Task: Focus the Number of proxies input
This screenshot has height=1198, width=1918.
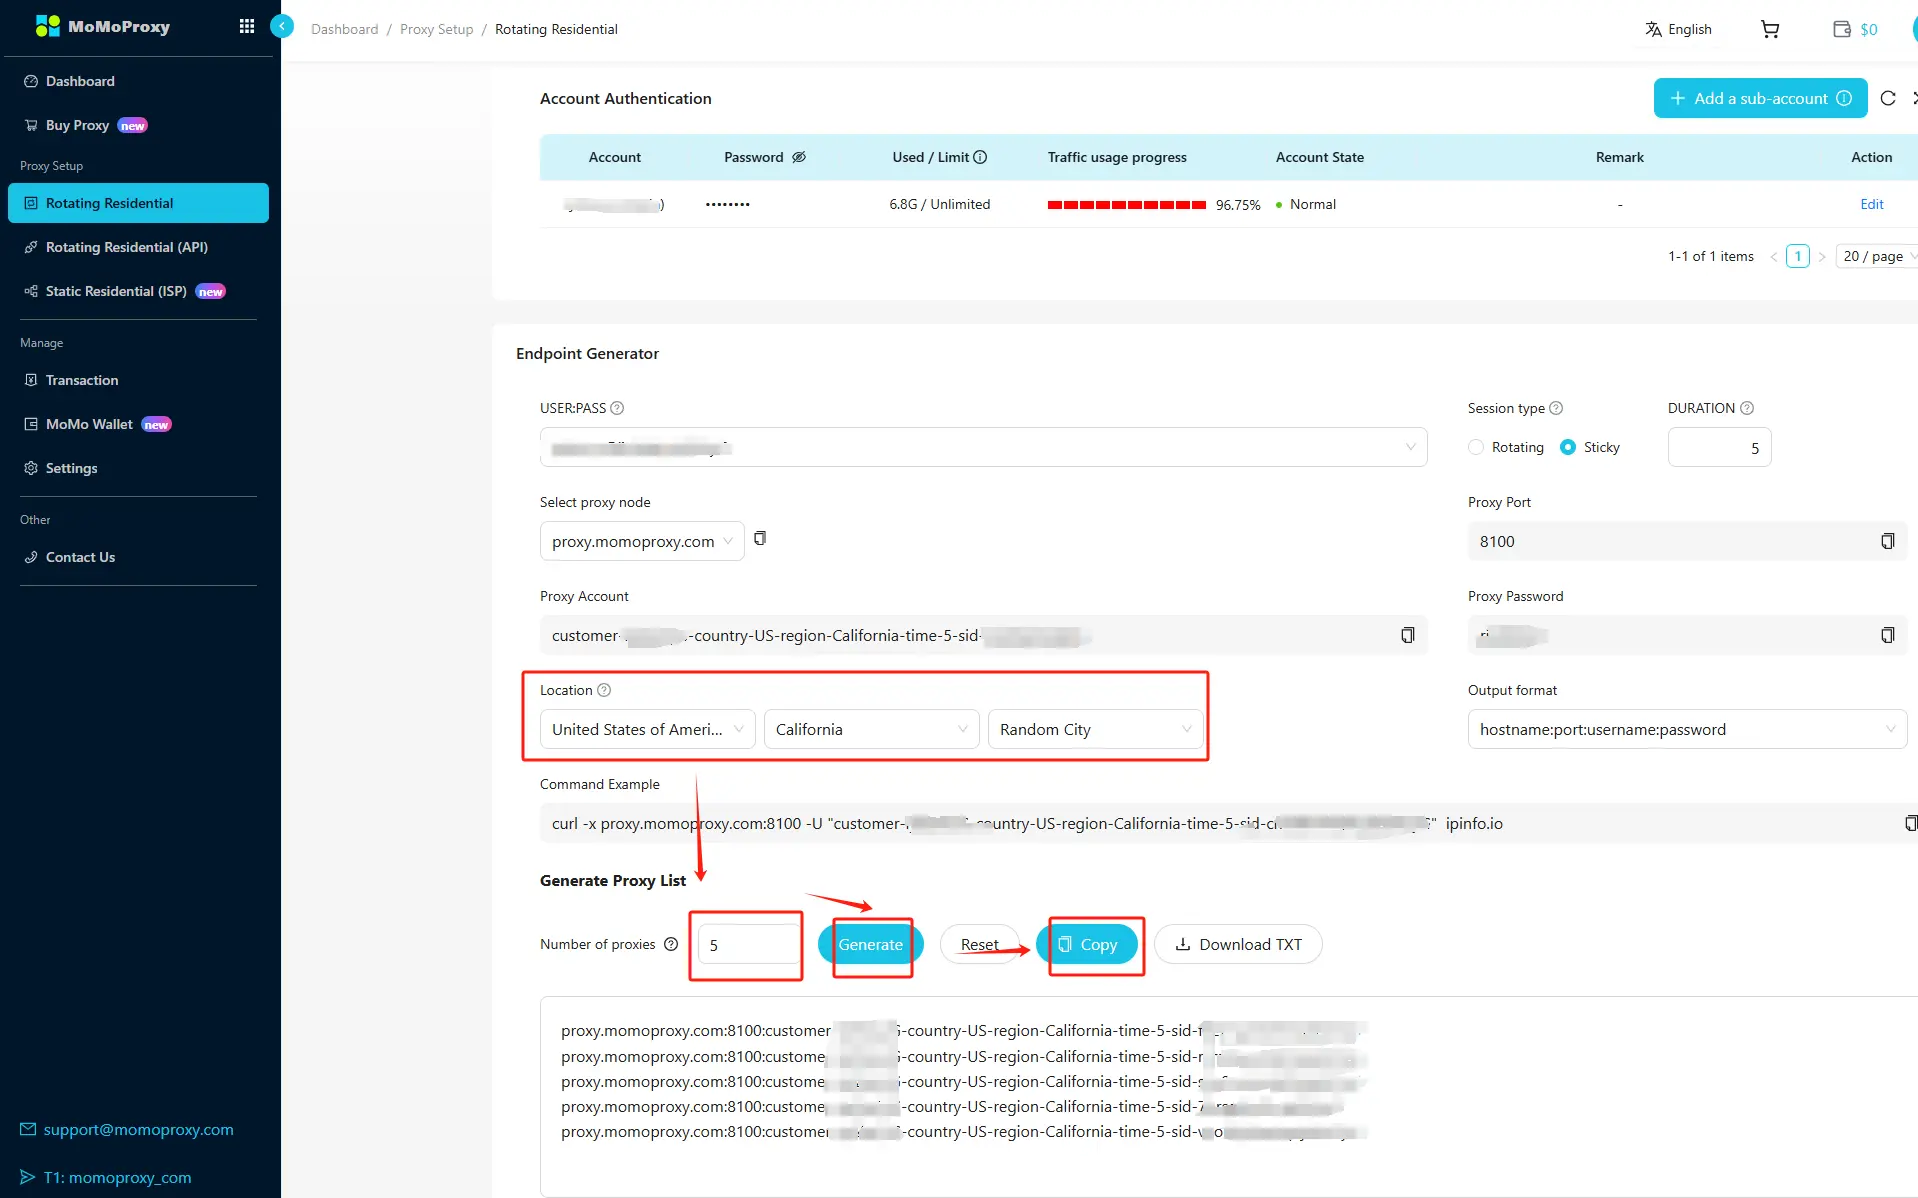Action: [750, 944]
